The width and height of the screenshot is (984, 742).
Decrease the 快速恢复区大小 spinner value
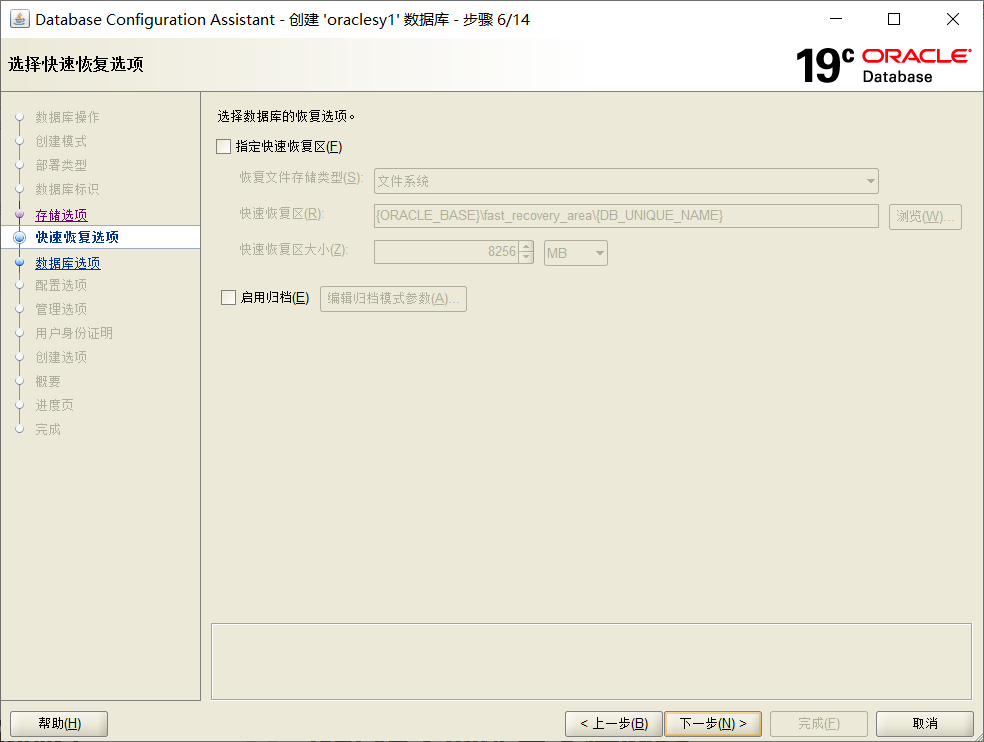pyautogui.click(x=527, y=258)
